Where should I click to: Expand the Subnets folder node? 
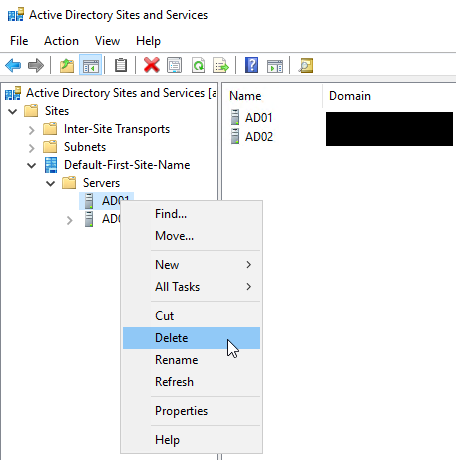pos(32,148)
